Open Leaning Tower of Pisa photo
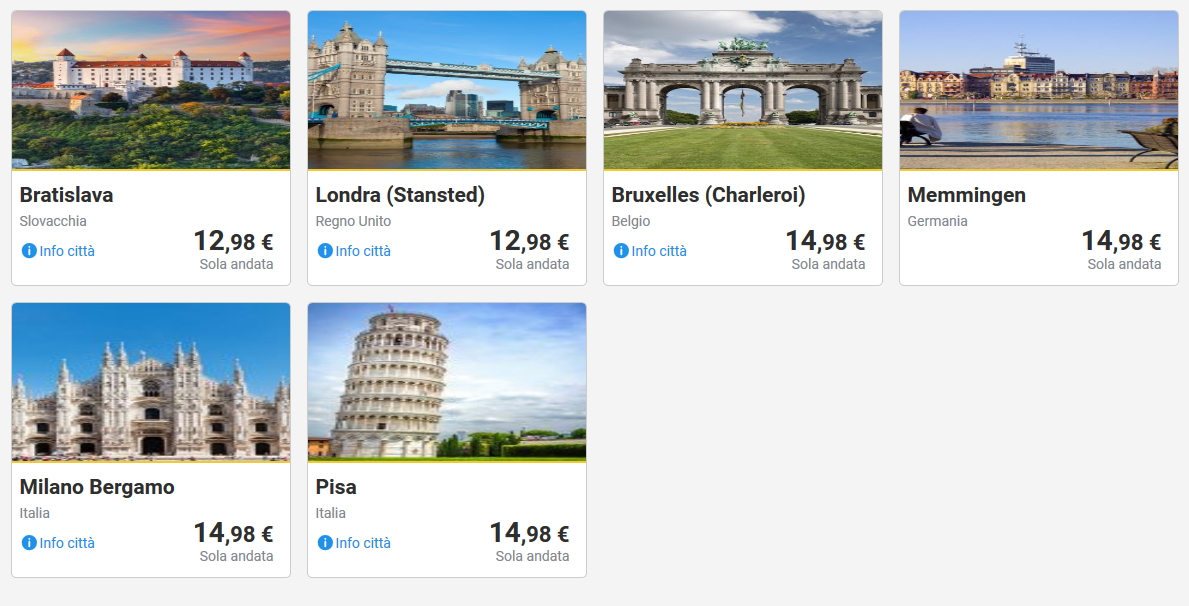The height and width of the screenshot is (606, 1189). tap(447, 382)
